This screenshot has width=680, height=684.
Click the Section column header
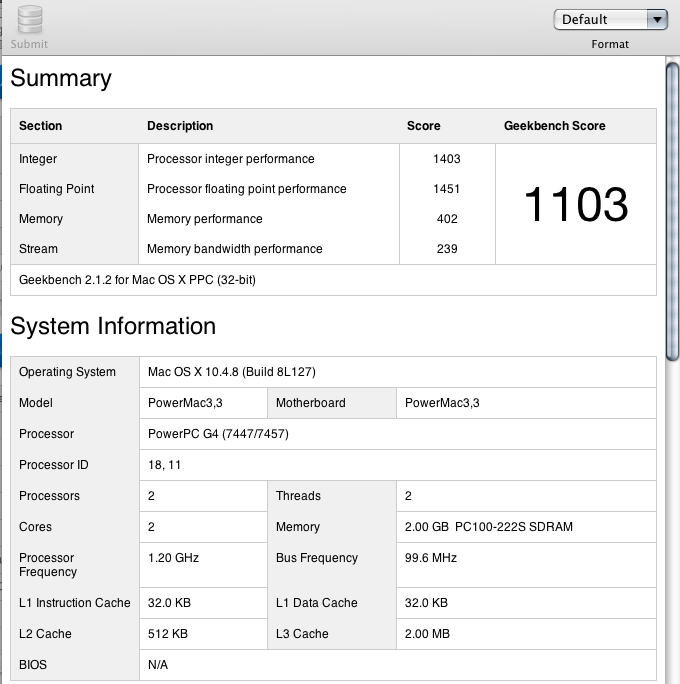41,126
